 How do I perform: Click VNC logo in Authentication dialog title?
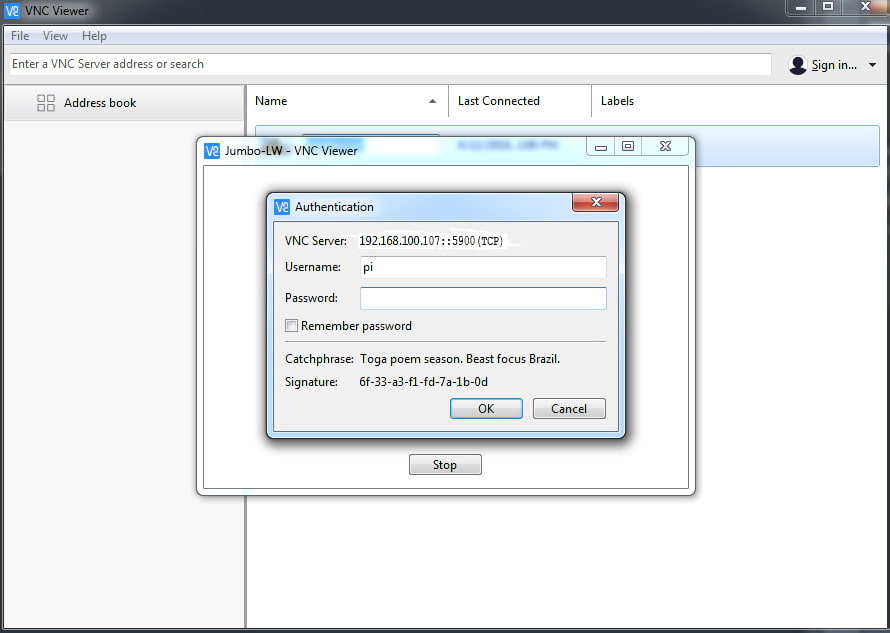(x=282, y=207)
